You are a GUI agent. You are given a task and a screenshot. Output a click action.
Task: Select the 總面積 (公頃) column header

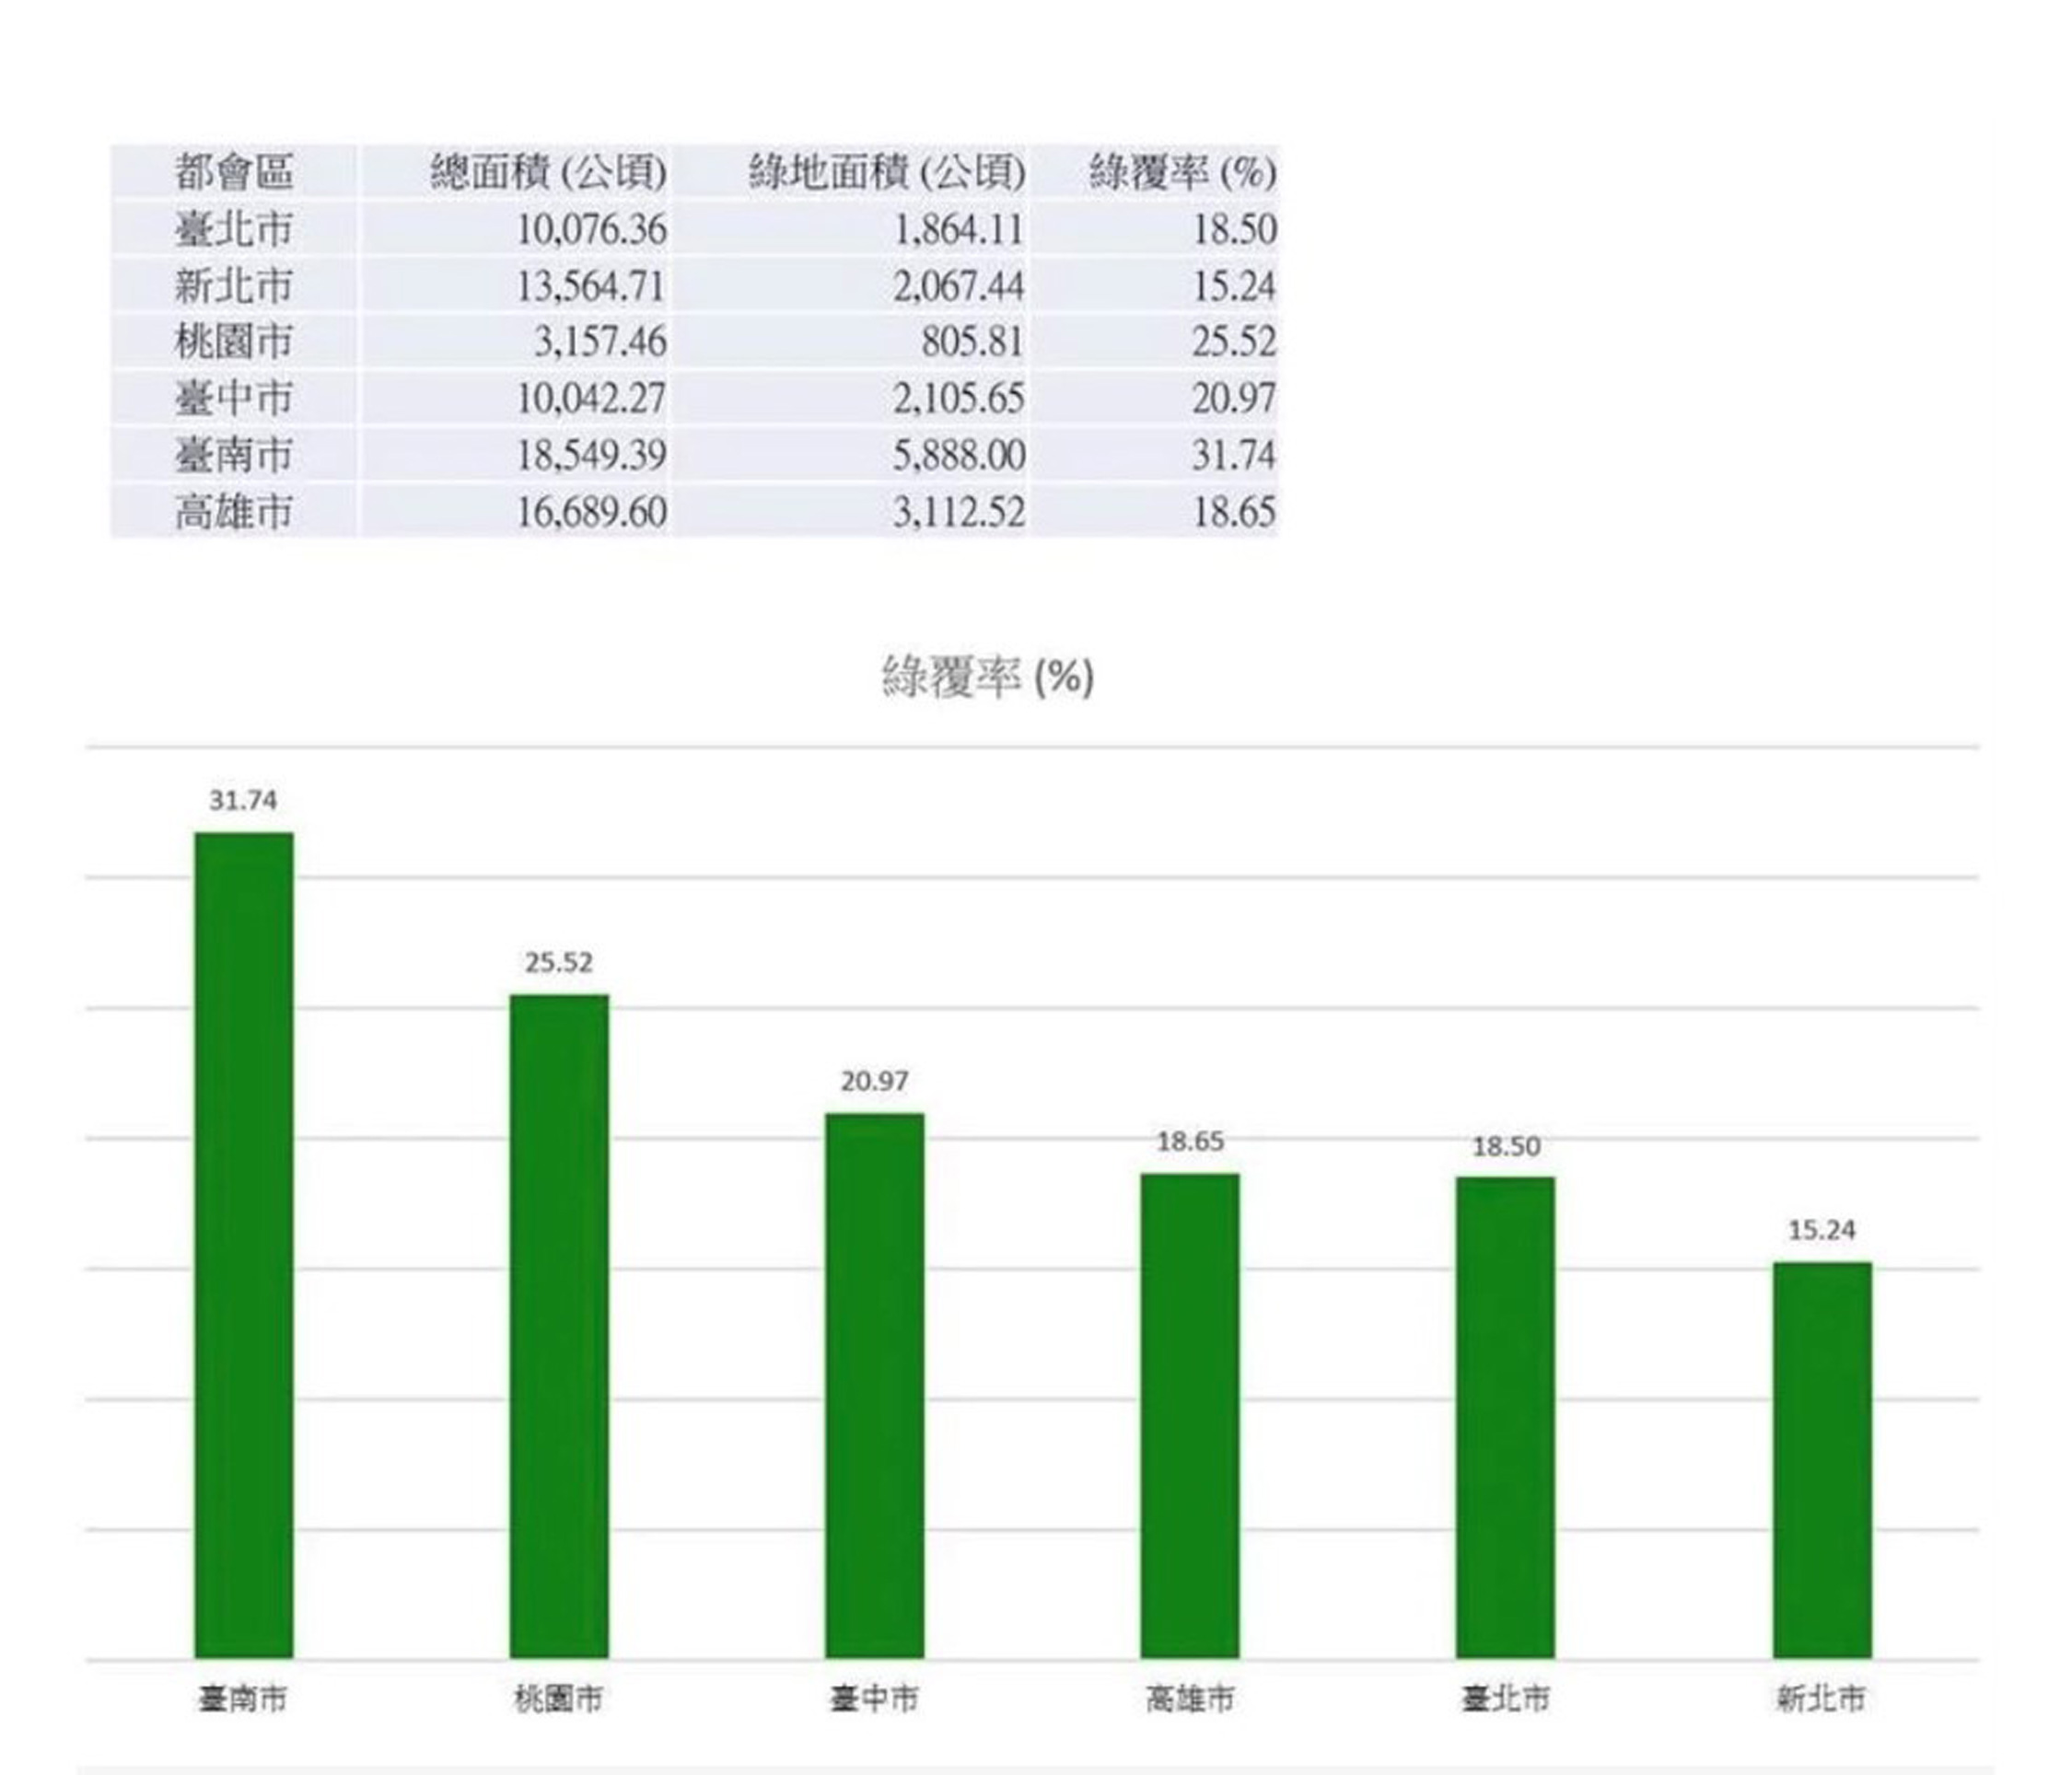pyautogui.click(x=548, y=172)
